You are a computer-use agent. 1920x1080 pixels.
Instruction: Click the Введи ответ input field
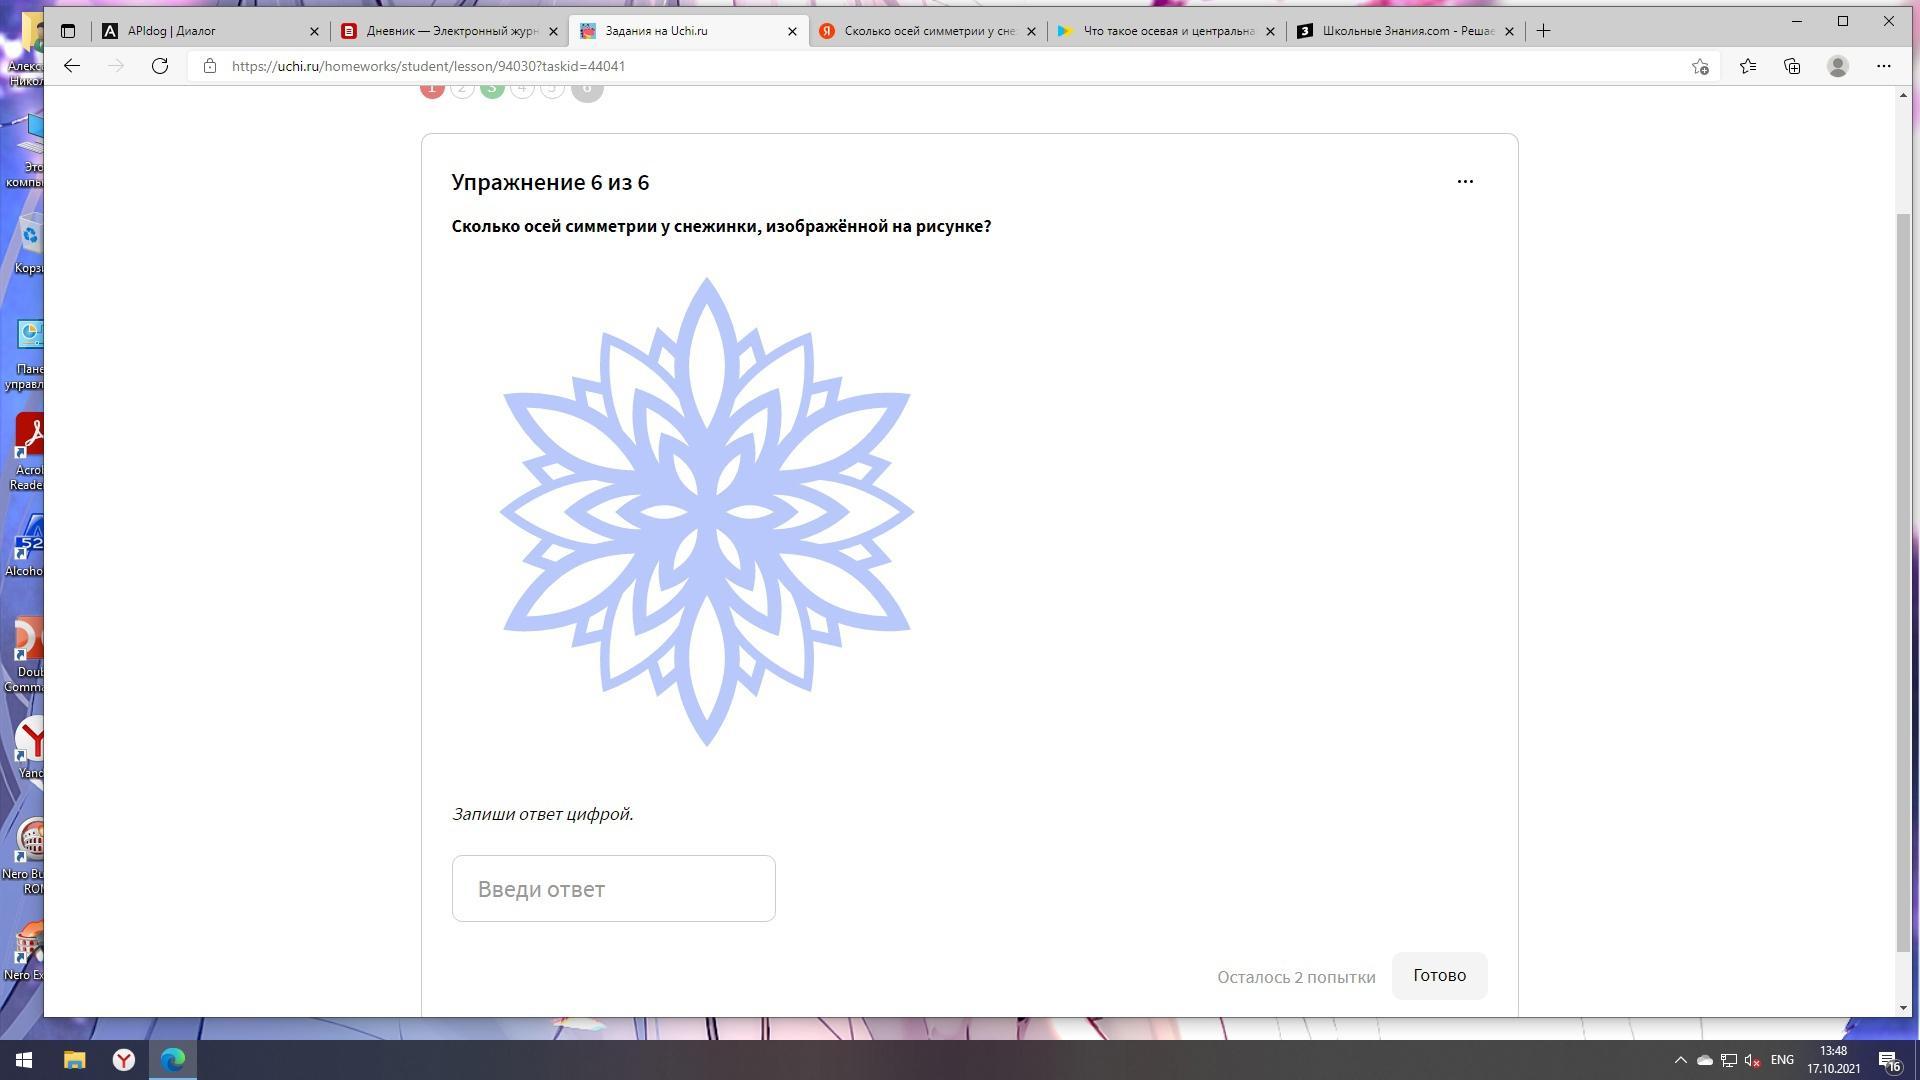pos(613,888)
